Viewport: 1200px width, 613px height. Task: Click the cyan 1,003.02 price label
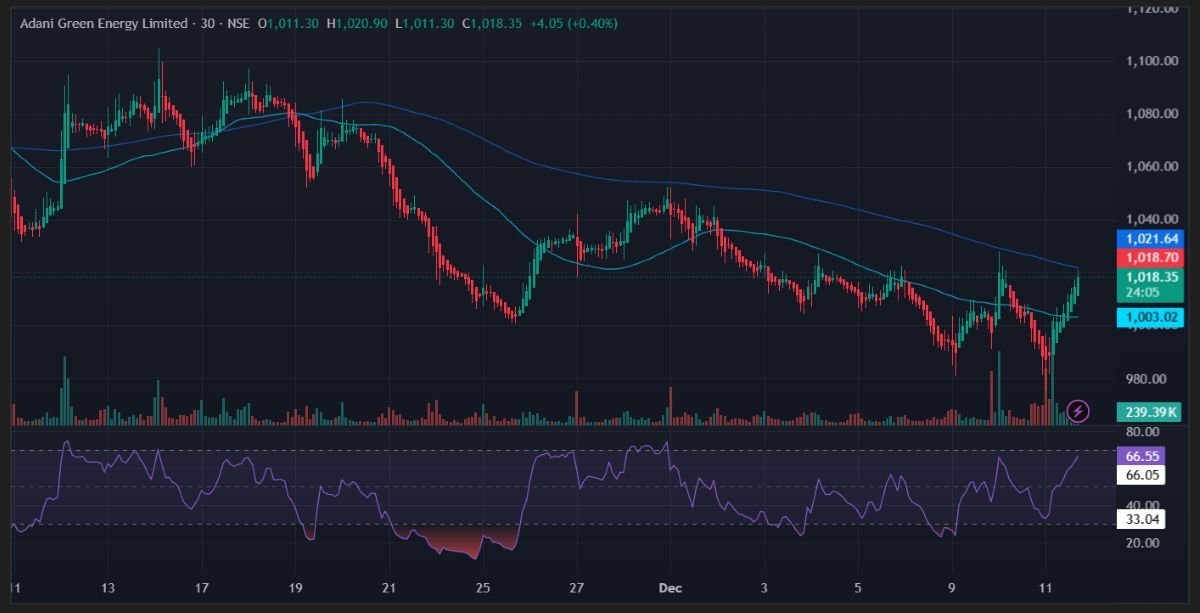point(1151,316)
